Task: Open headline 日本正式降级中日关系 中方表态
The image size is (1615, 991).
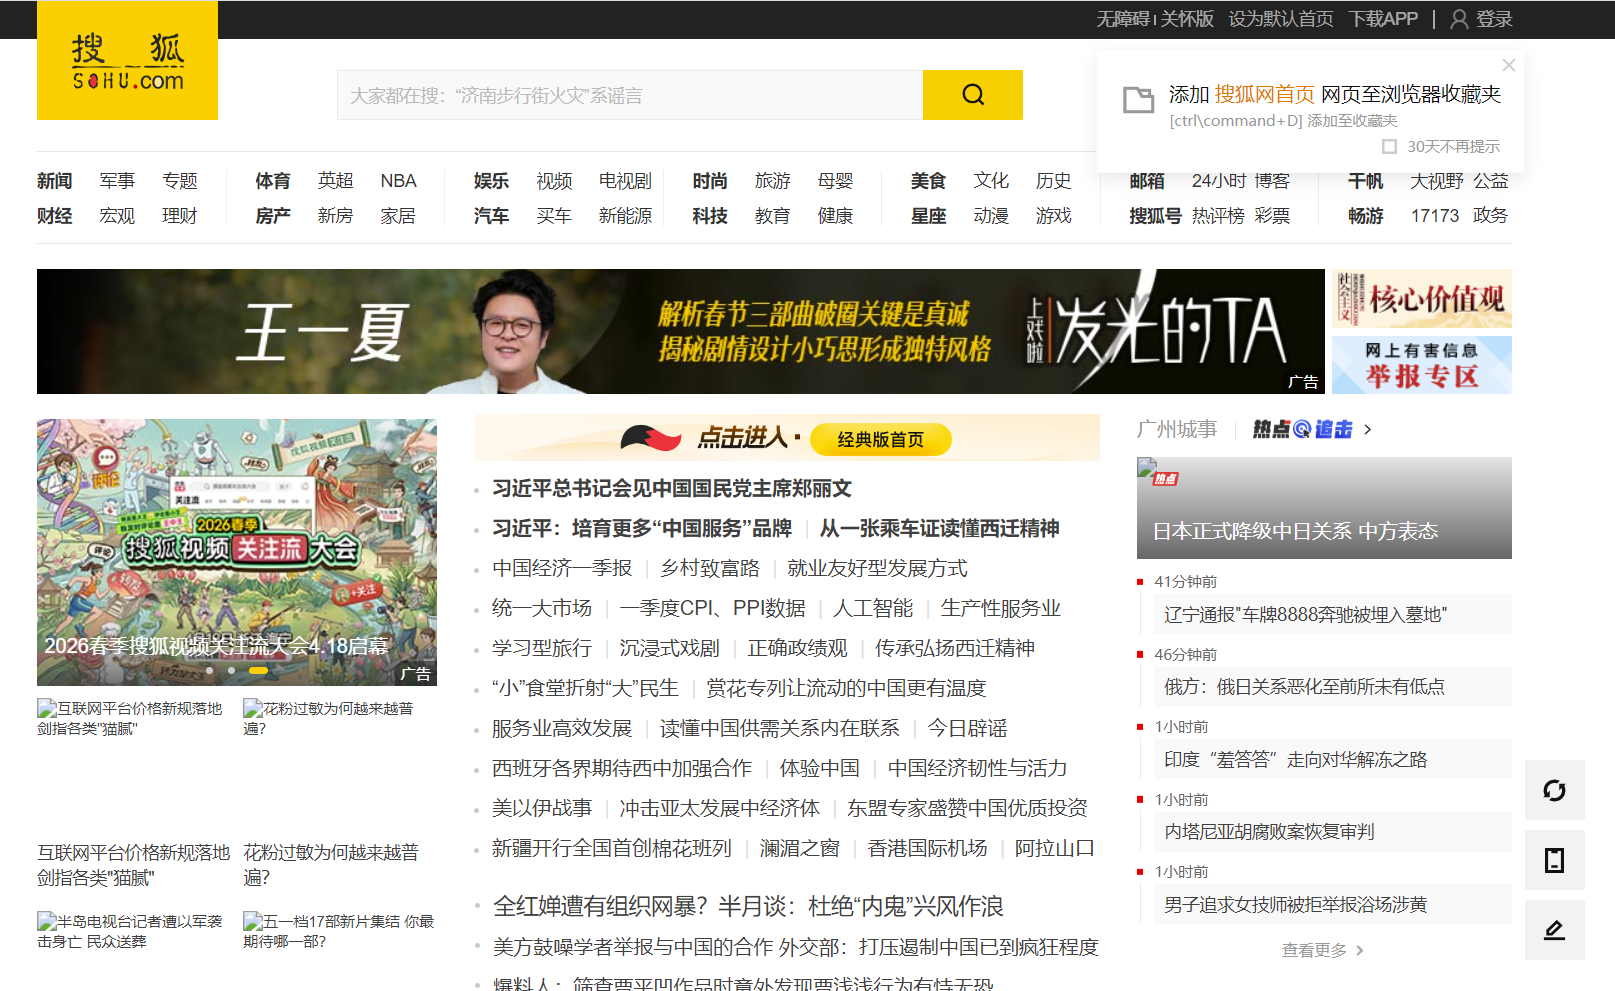Action: point(1295,531)
